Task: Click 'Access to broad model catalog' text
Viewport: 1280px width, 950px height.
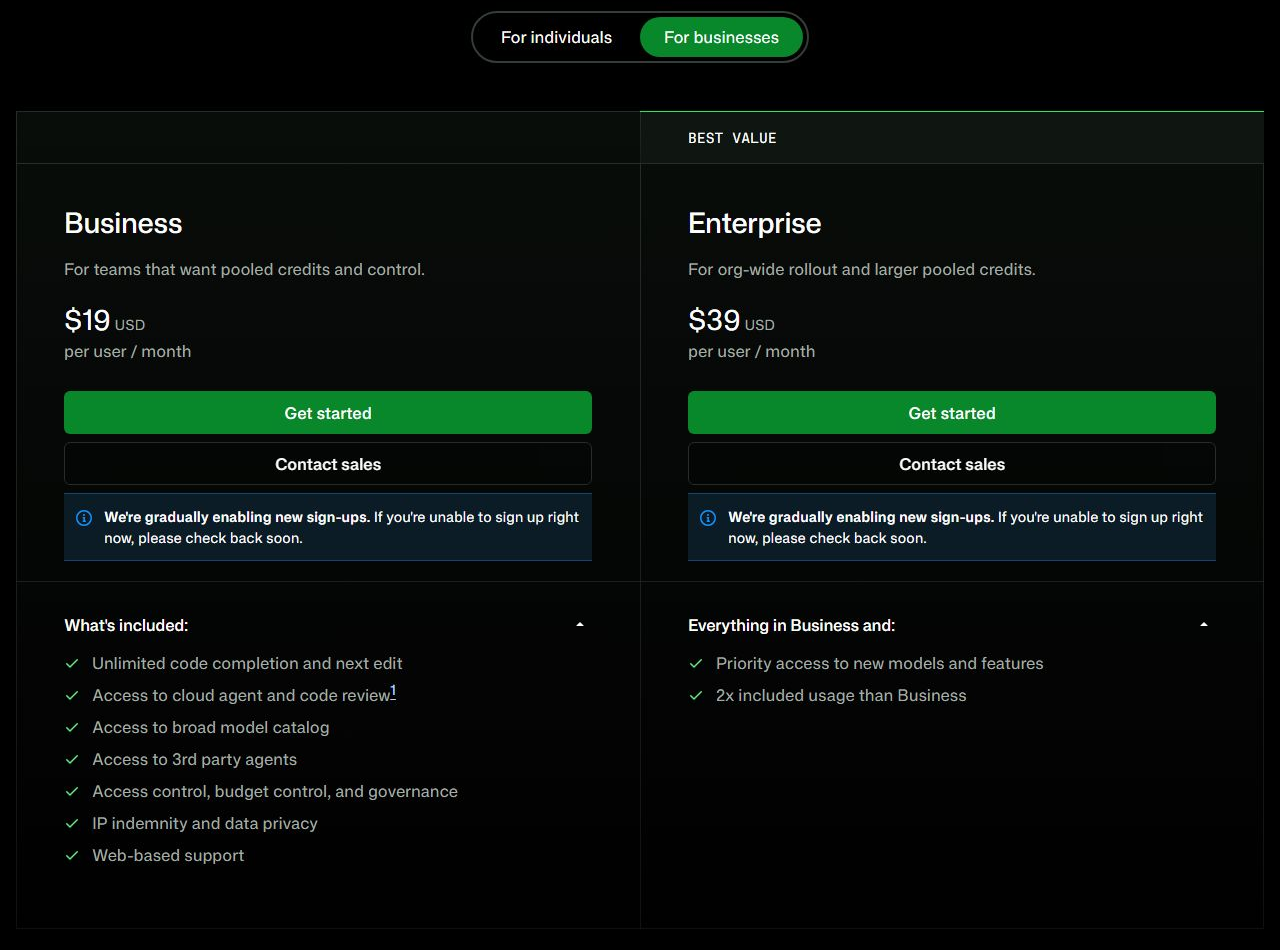Action: coord(211,727)
